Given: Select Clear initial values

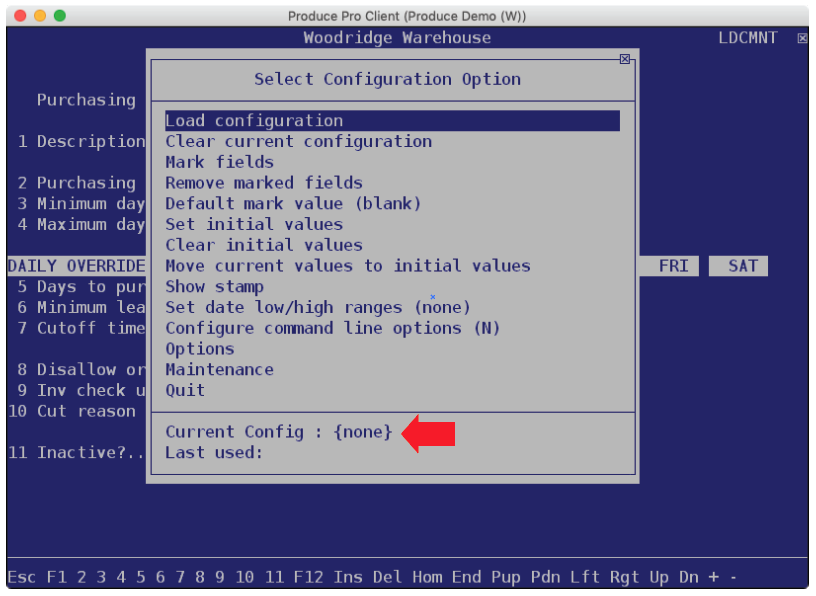Looking at the screenshot, I should pyautogui.click(x=264, y=245).
